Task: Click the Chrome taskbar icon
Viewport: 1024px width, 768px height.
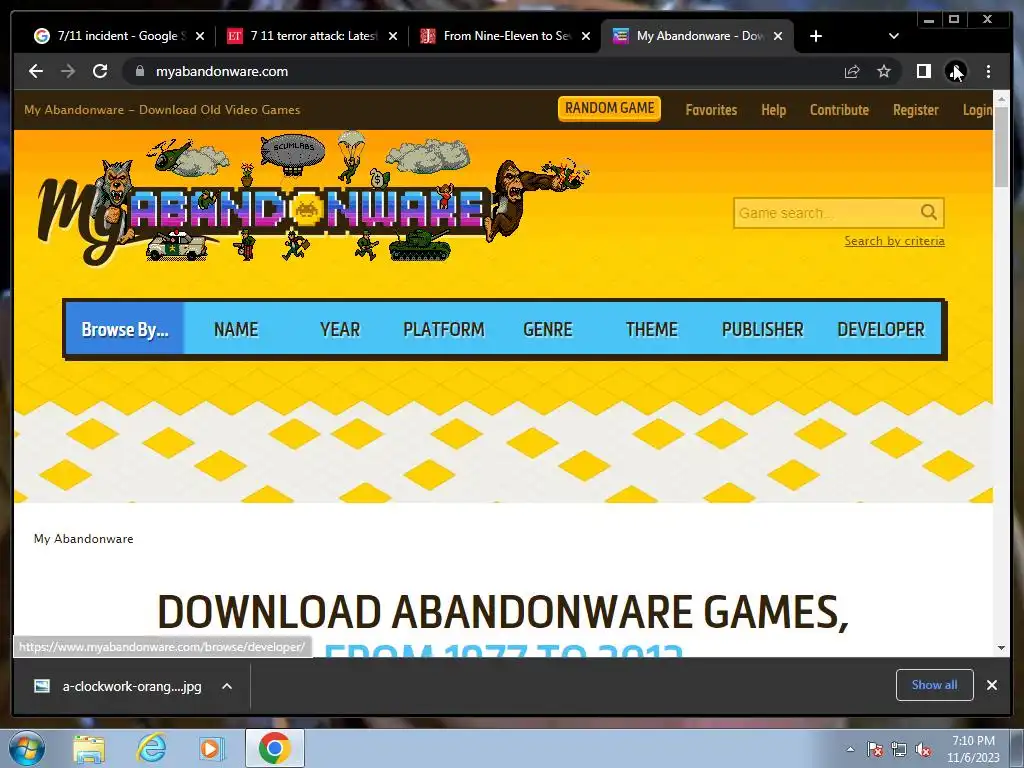Action: click(x=274, y=748)
